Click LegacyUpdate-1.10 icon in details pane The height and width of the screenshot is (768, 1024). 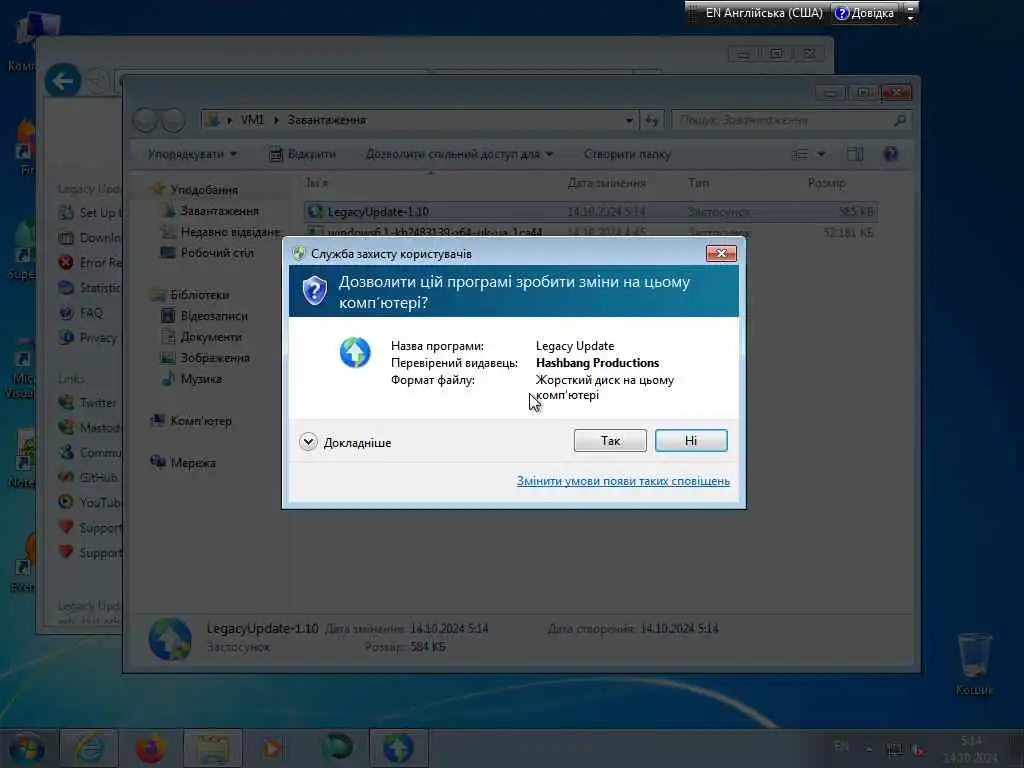(x=170, y=639)
